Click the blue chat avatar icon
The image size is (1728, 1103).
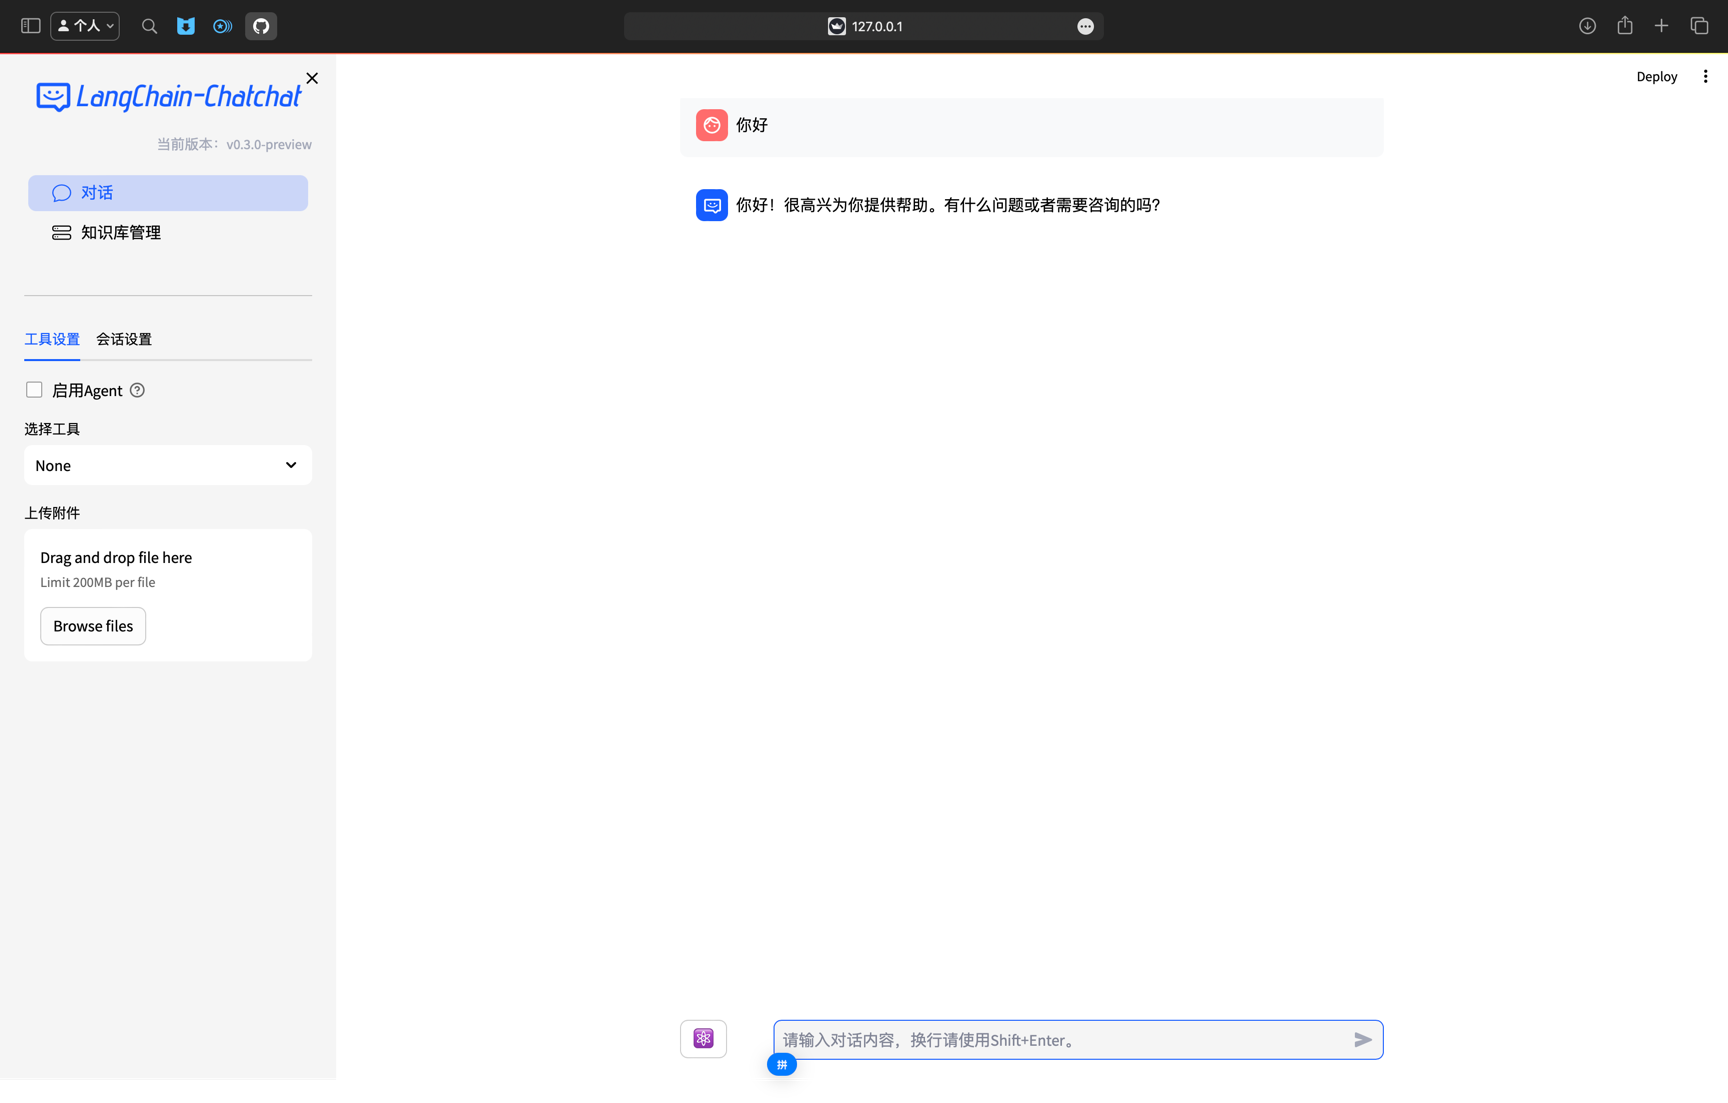click(711, 205)
